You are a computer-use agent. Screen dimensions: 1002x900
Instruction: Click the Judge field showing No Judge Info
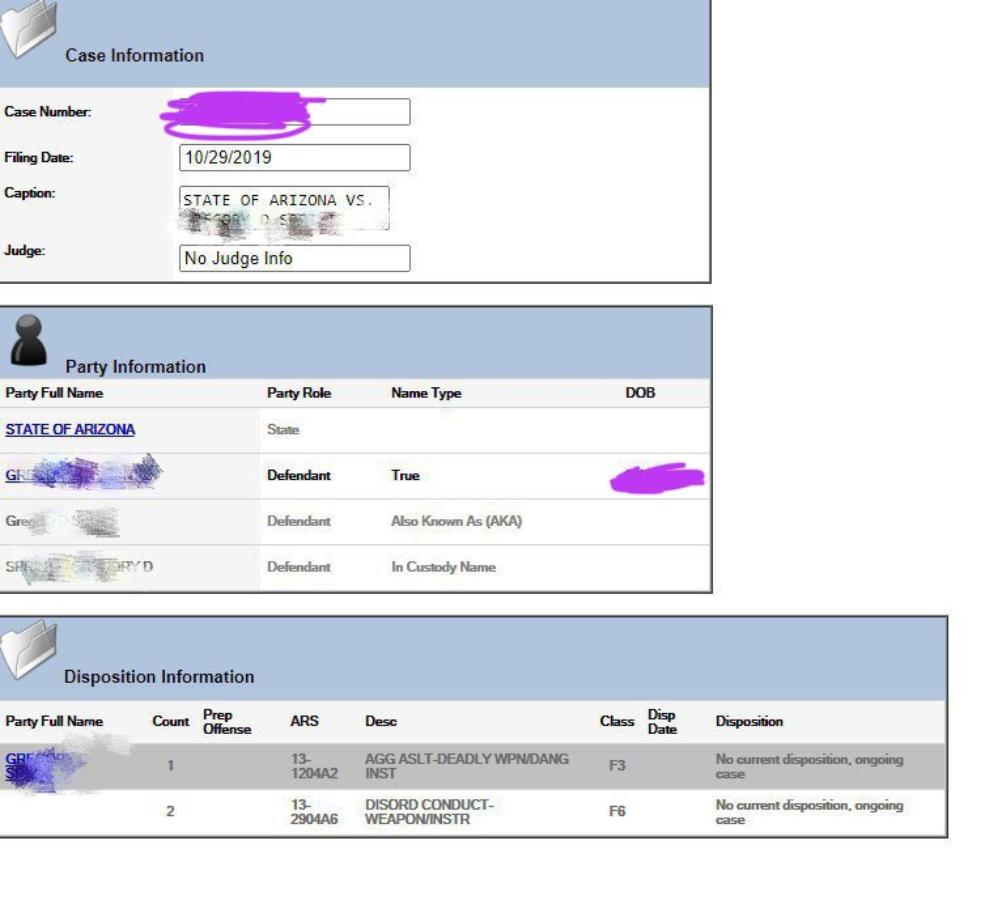pyautogui.click(x=295, y=258)
